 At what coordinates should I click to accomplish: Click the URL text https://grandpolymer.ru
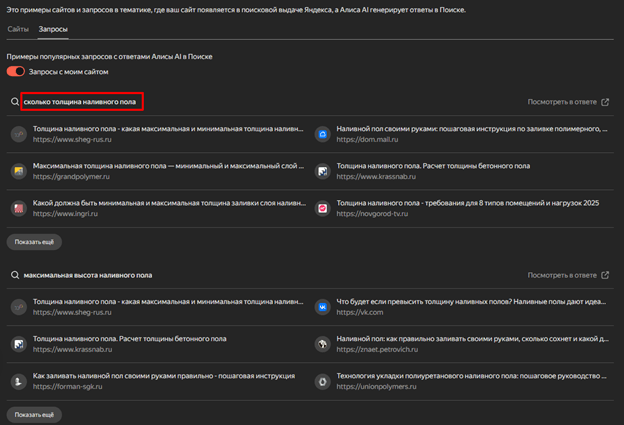71,176
